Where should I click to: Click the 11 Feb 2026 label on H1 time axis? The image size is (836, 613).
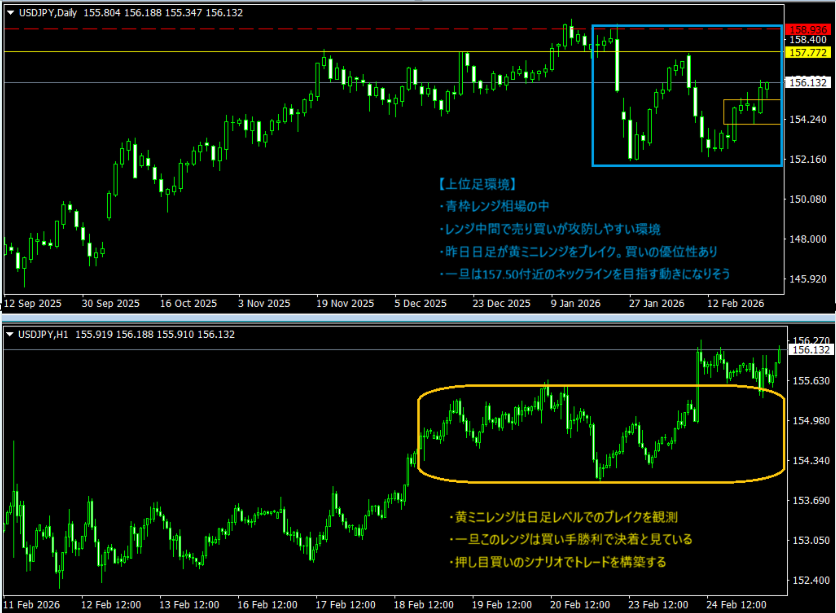31,605
